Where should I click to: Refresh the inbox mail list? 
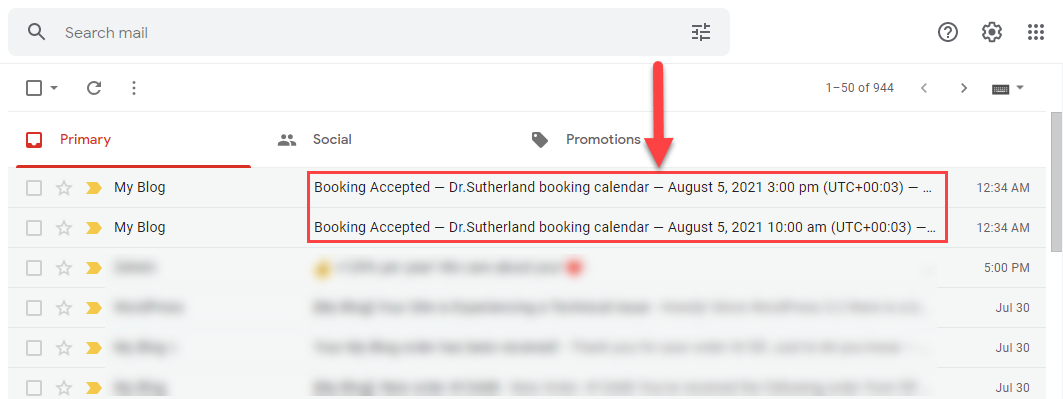point(94,87)
